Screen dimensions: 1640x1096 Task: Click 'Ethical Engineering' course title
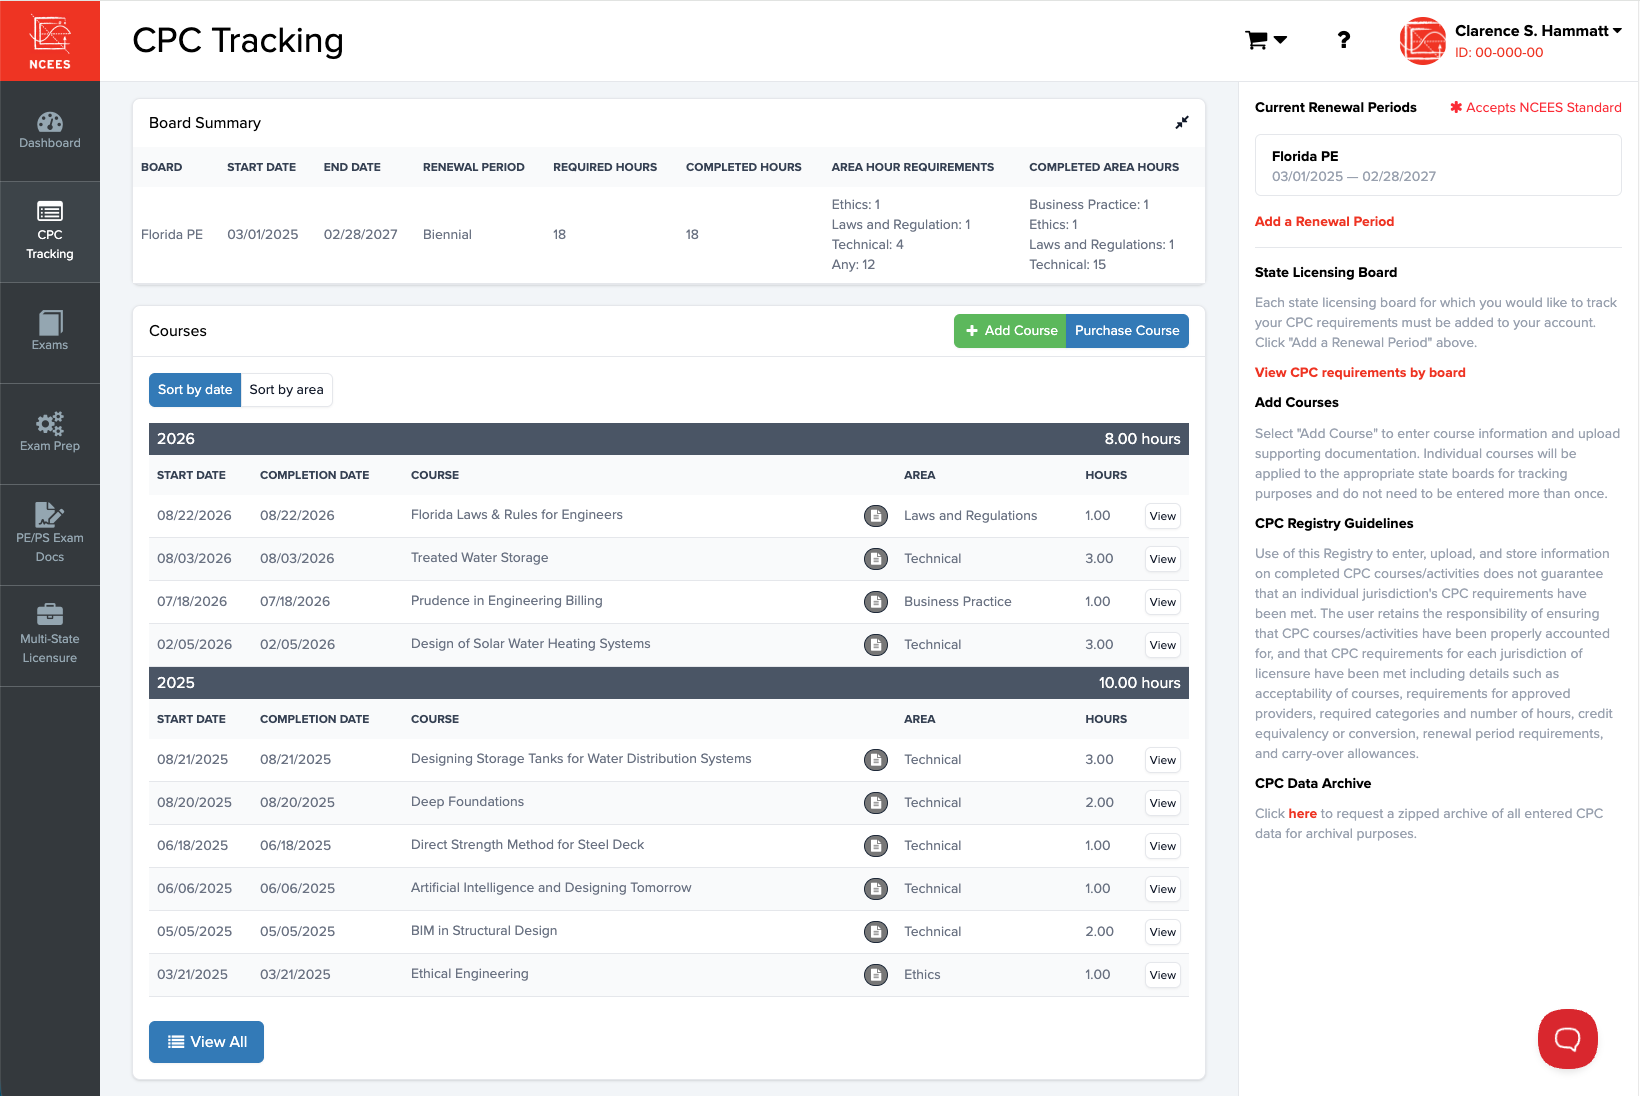click(470, 974)
